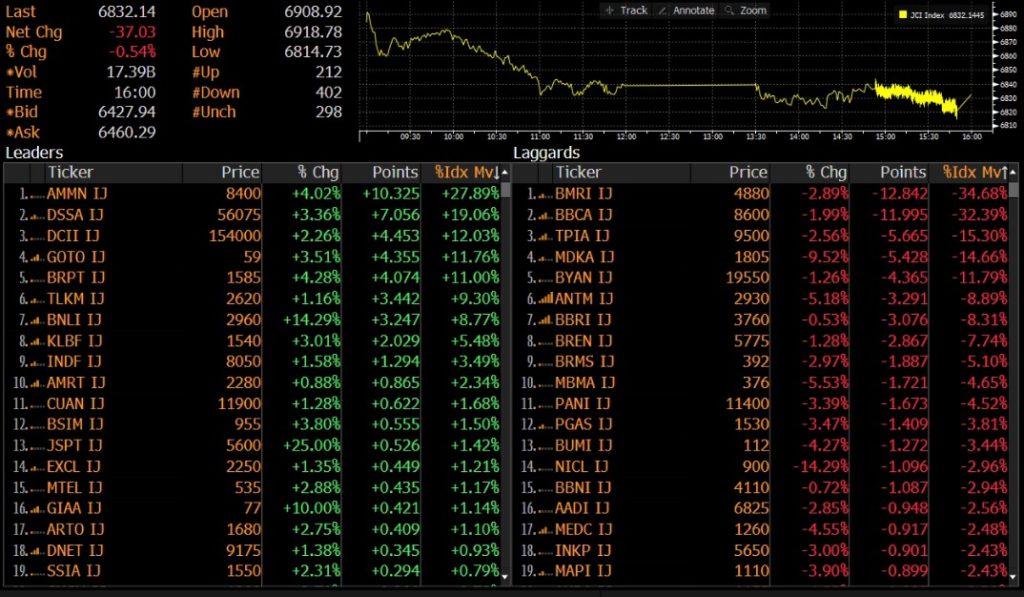Viewport: 1024px width, 597px height.
Task: Open the volume bars icon beside MEDC IJ
Action: coord(546,530)
